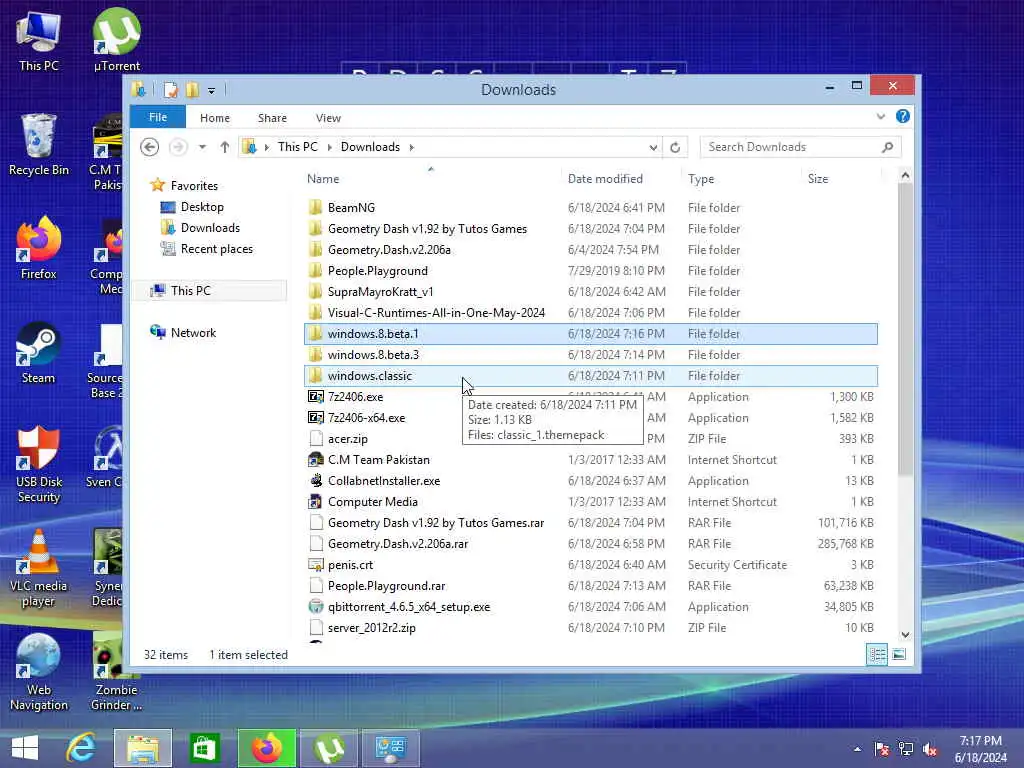Go up one folder level
The height and width of the screenshot is (768, 1024).
[225, 147]
